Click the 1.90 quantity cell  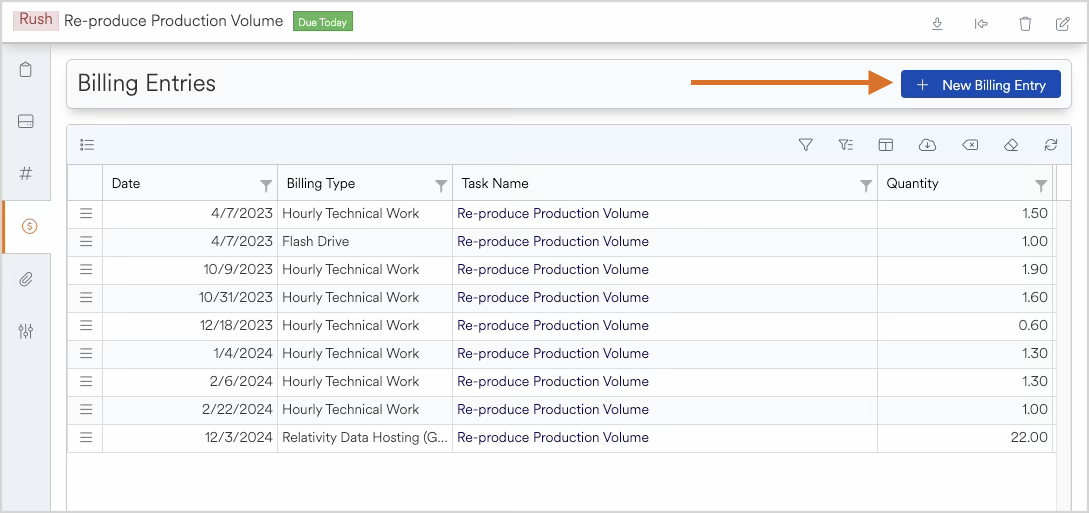(966, 269)
